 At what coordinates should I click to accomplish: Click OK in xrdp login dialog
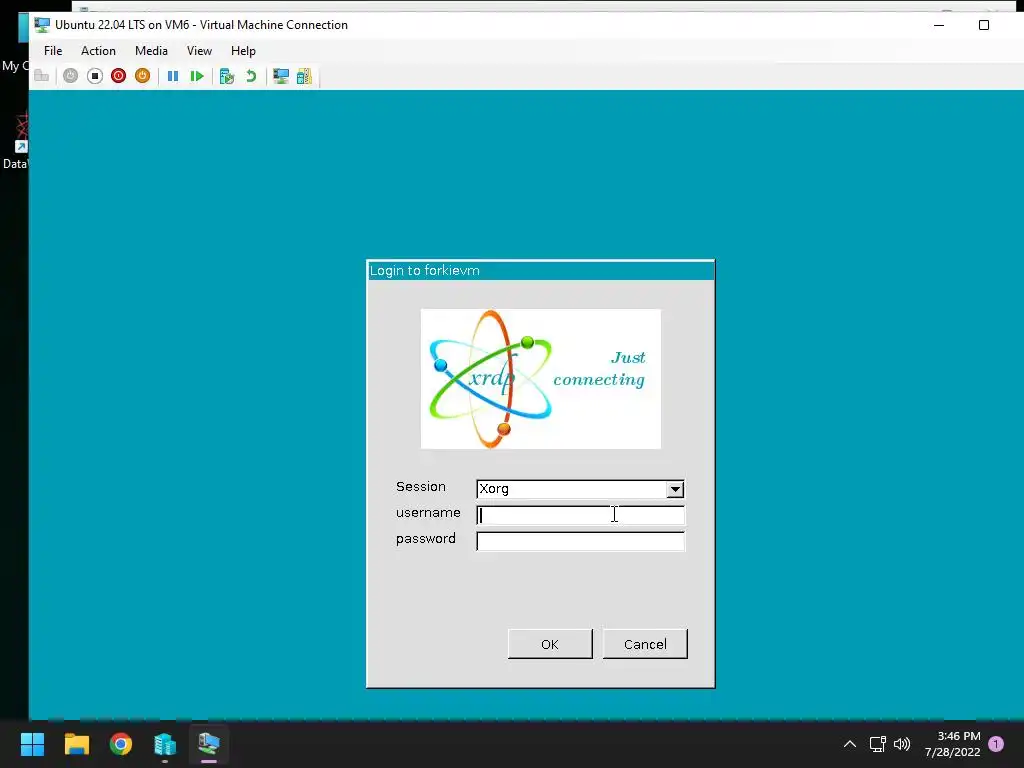tap(550, 644)
